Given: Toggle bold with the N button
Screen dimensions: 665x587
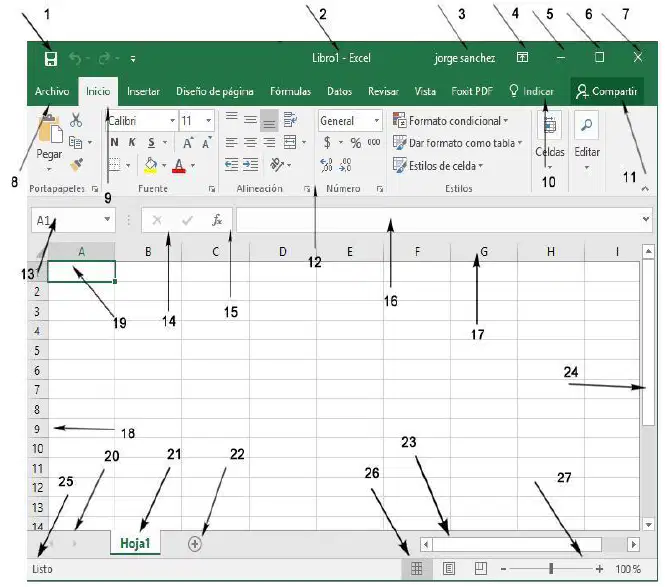Looking at the screenshot, I should (x=115, y=143).
